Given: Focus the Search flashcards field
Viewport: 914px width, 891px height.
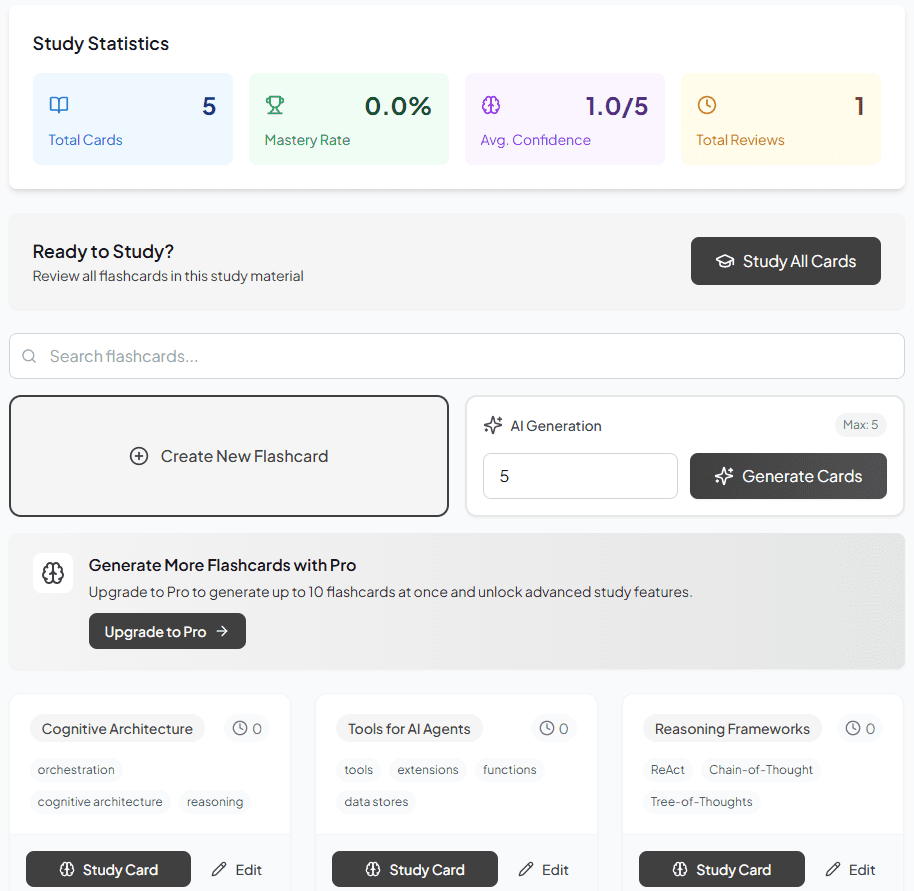Looking at the screenshot, I should [470, 356].
